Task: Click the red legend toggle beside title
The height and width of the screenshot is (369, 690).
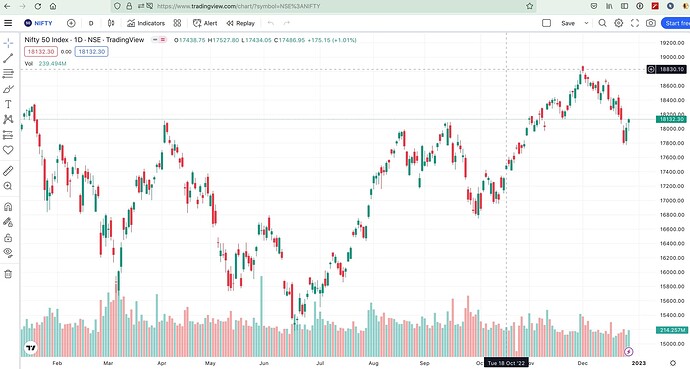Action: pos(162,40)
